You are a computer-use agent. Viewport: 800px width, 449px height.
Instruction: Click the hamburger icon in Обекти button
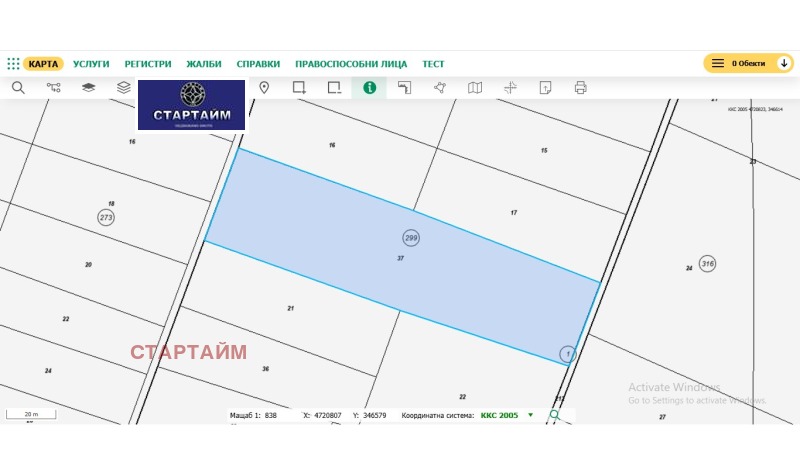pos(718,63)
